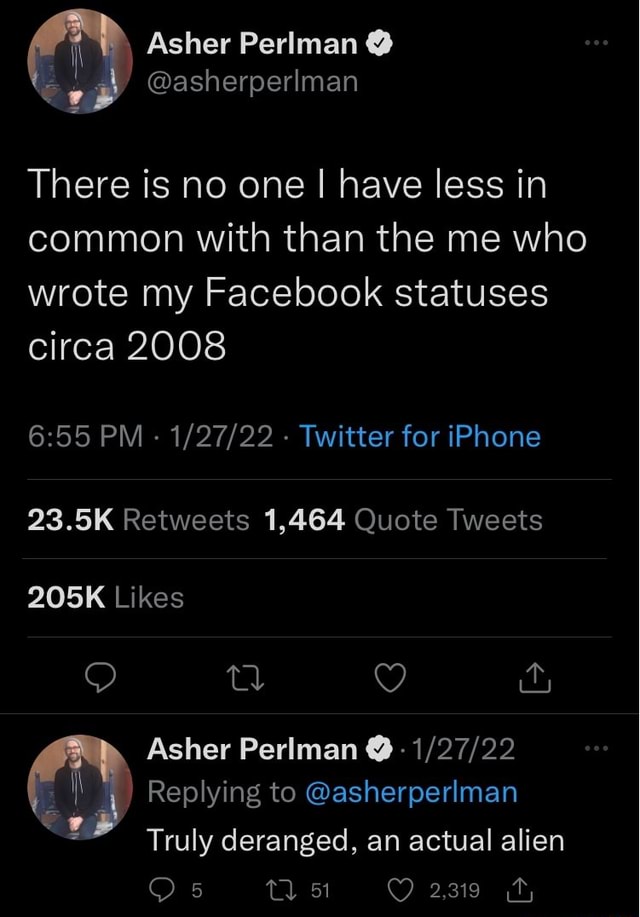Viewport: 640px width, 917px height.
Task: Click the Twitter for iPhone link
Action: [420, 436]
